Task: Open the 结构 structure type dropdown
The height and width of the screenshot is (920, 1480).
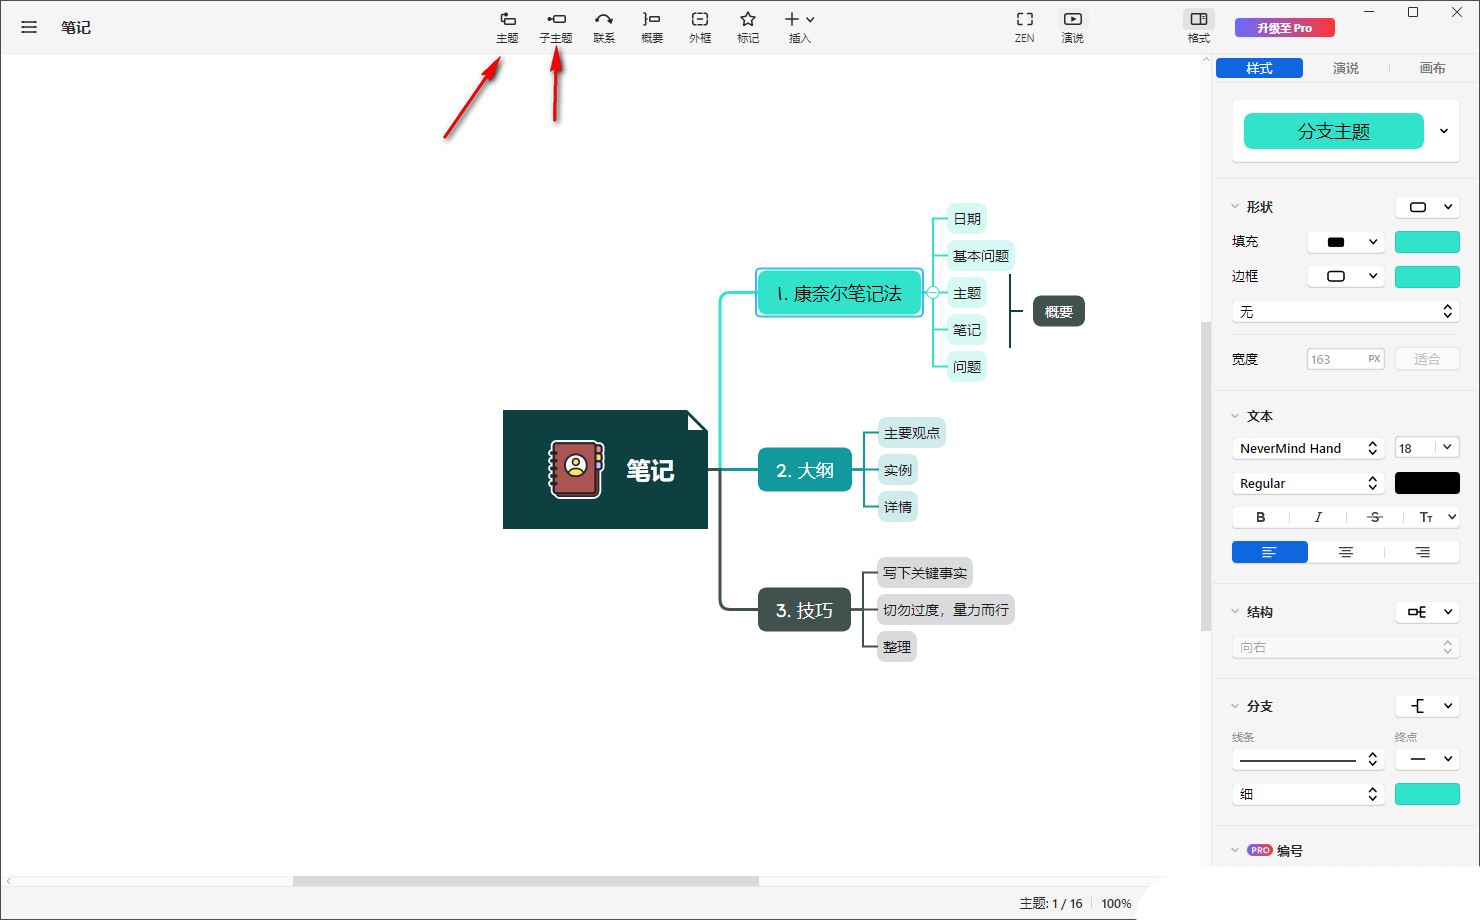Action: [x=1427, y=612]
